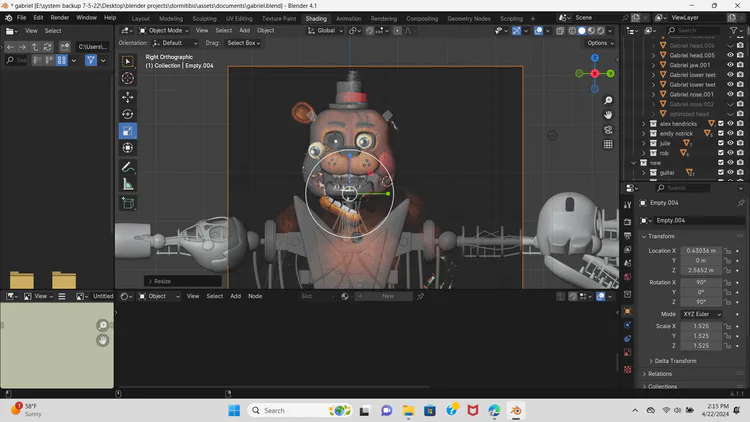The height and width of the screenshot is (422, 750).
Task: Toggle visibility eye for Gabriel head.005
Action: [730, 55]
